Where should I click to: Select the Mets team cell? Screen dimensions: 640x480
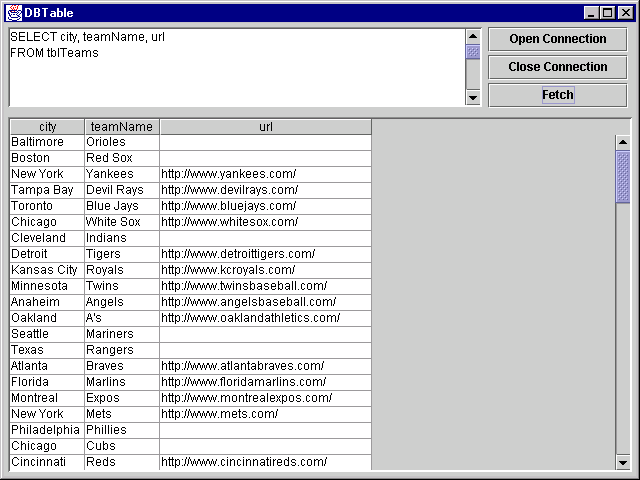[x=122, y=414]
